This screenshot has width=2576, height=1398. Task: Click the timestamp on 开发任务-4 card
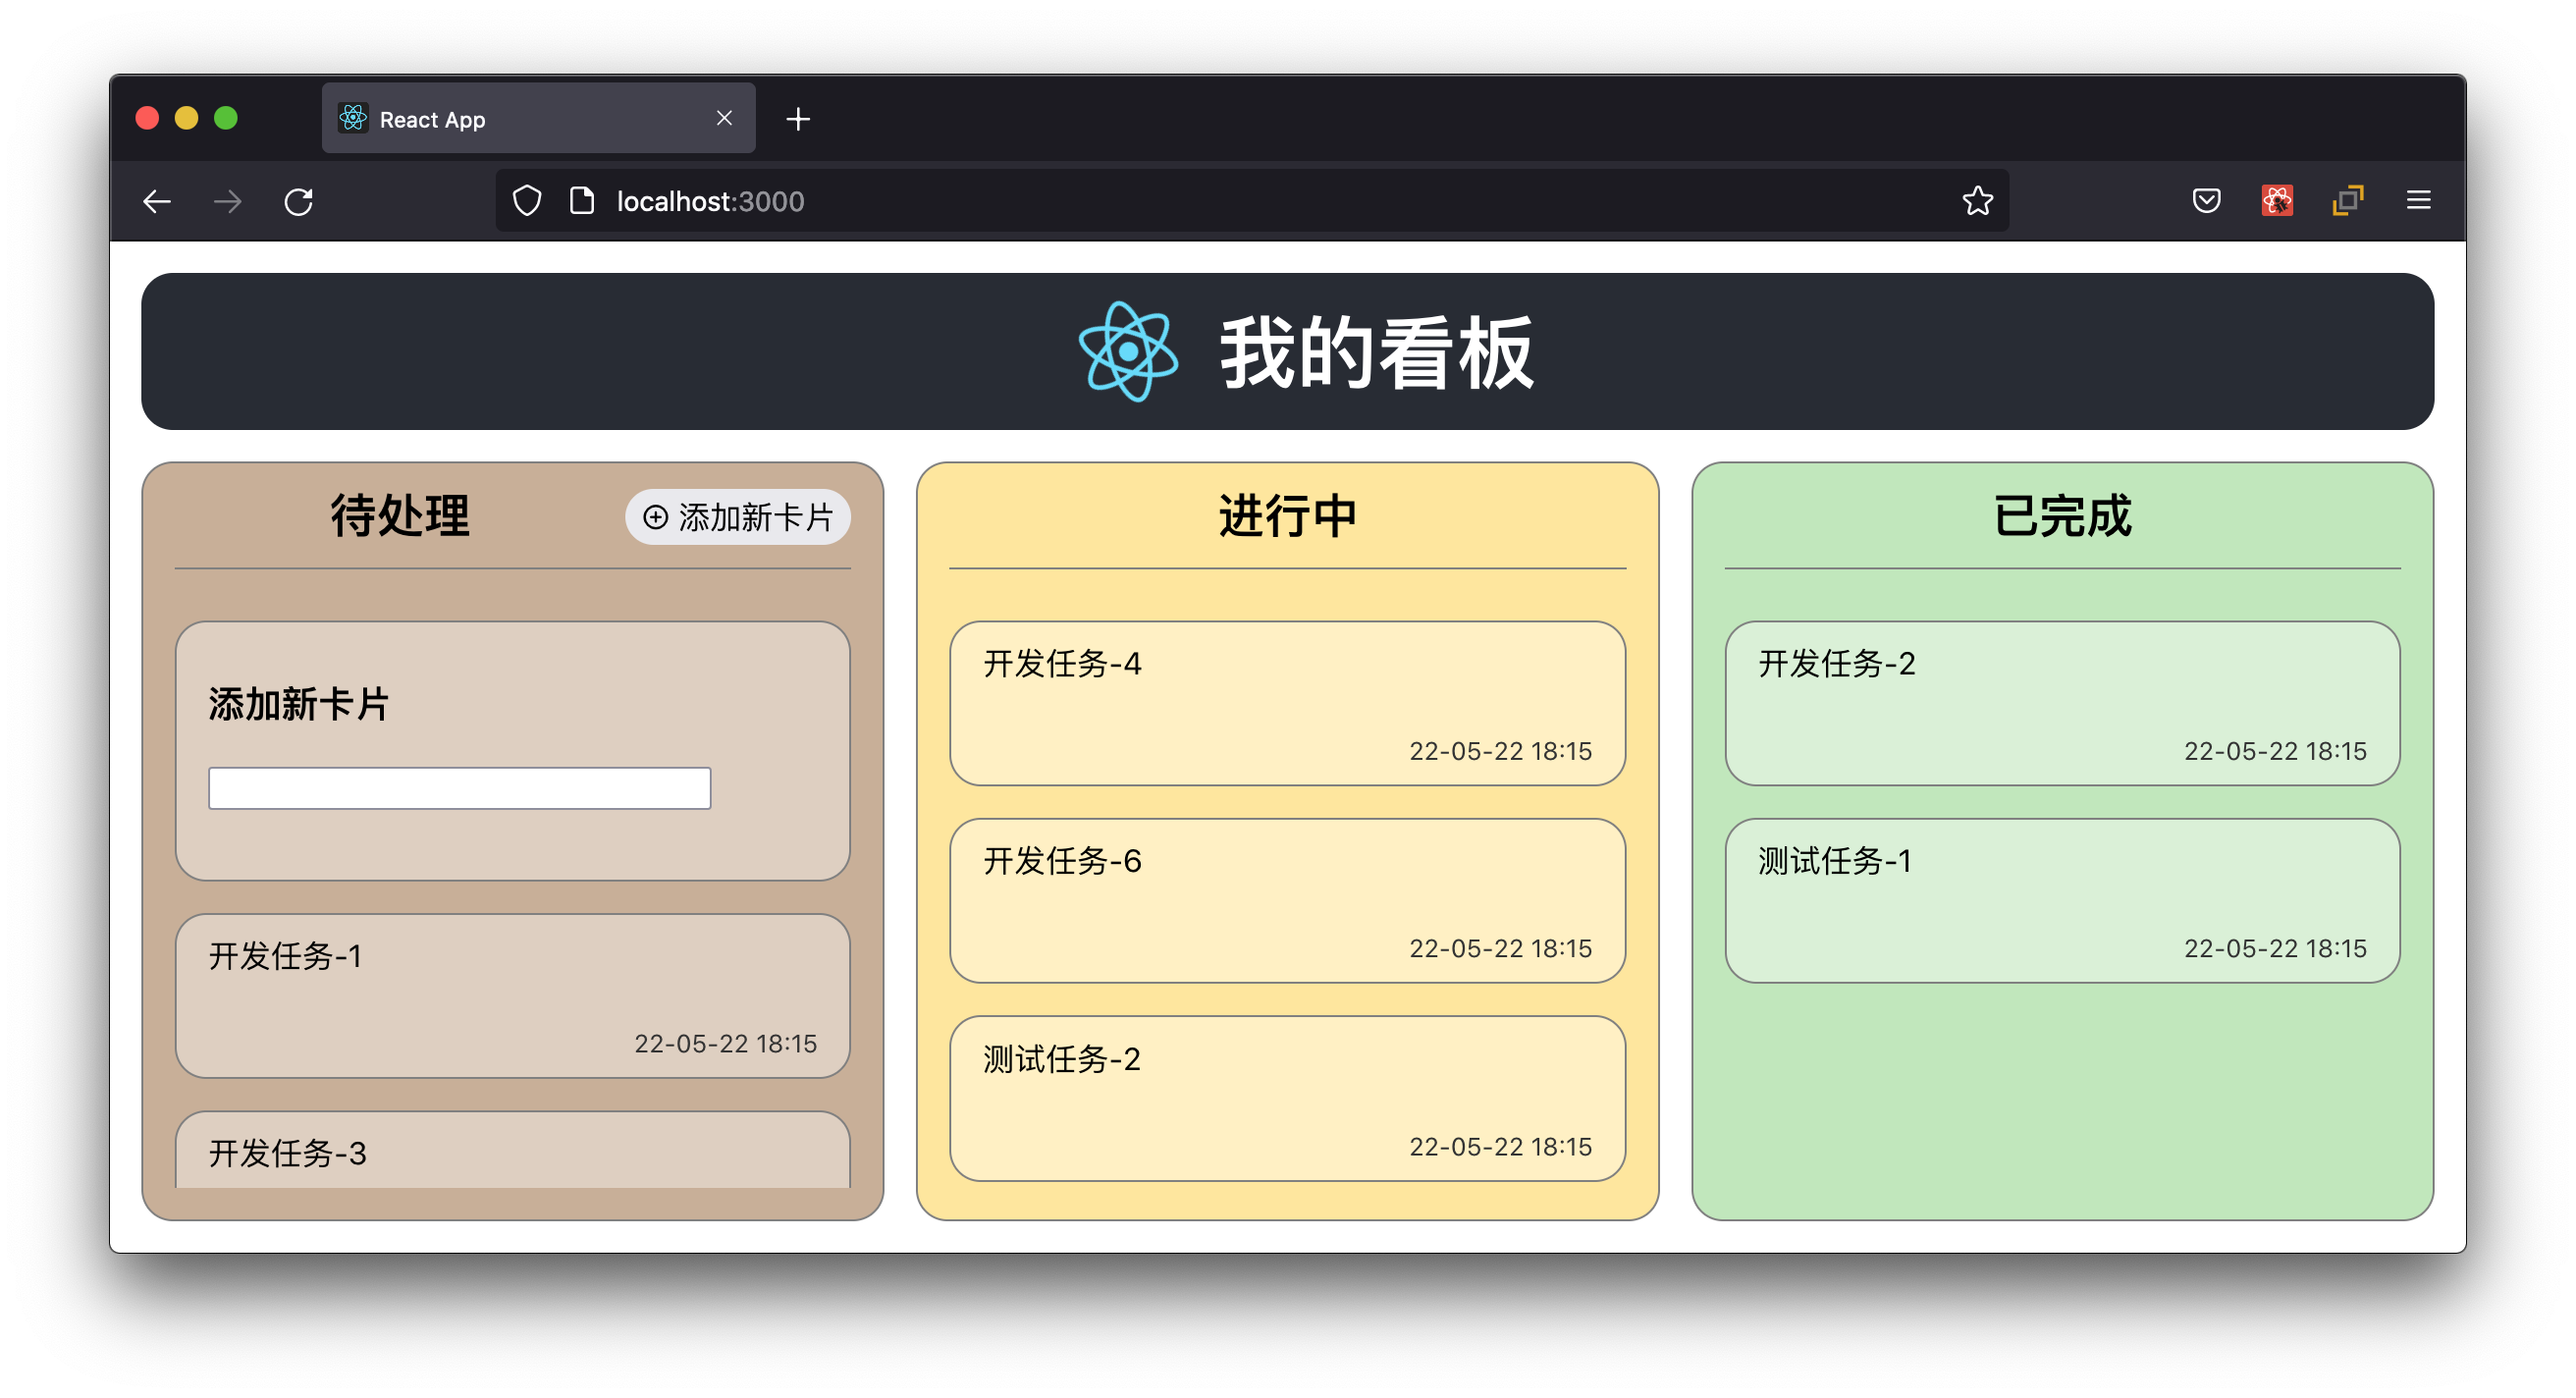[1500, 751]
